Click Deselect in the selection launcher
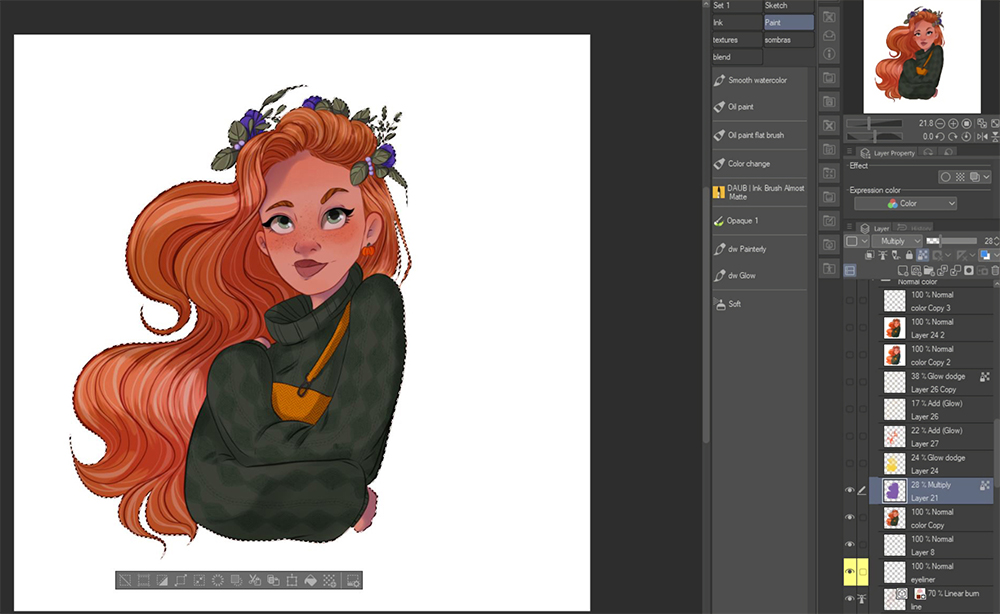This screenshot has width=1000, height=614. pos(124,580)
